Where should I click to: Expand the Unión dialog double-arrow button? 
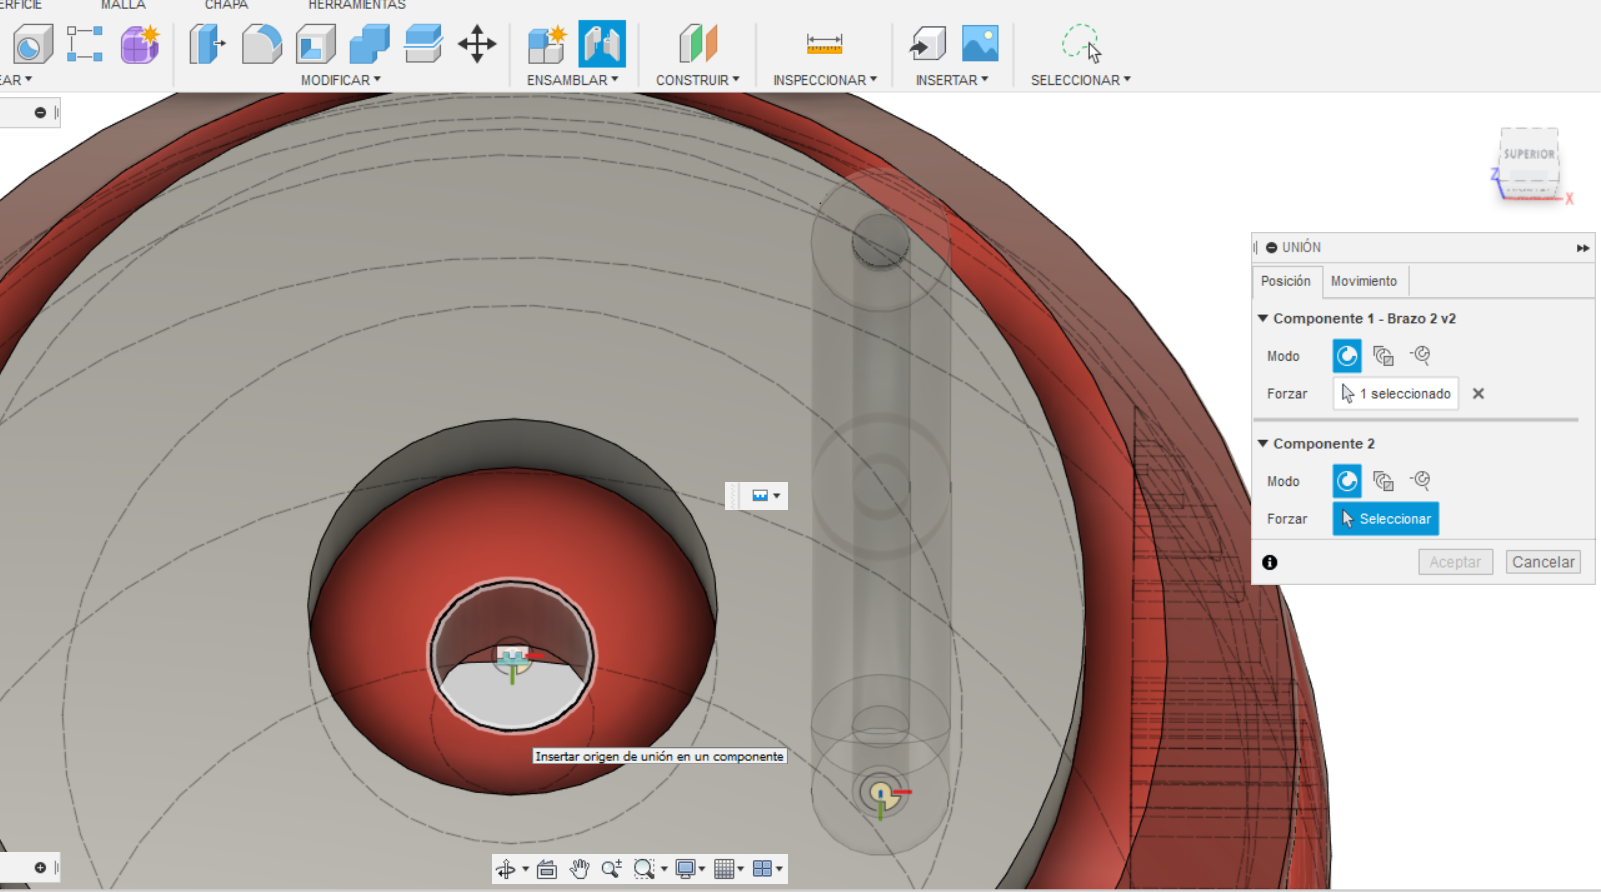coord(1583,248)
